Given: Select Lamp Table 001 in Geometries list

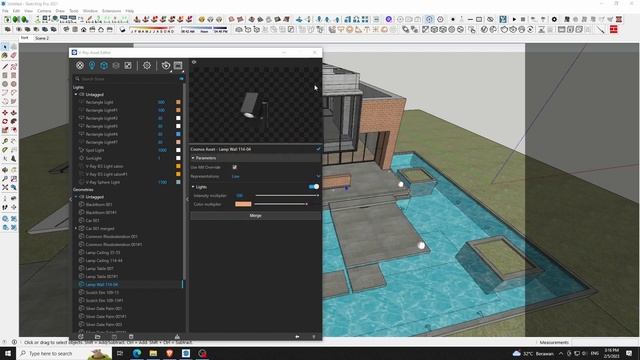Looking at the screenshot, I should (x=100, y=269).
